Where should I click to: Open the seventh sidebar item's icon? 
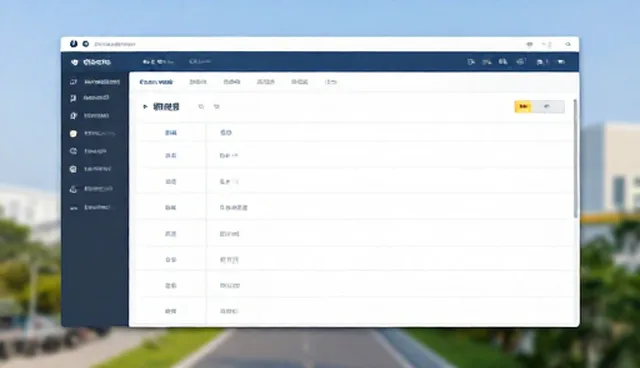coord(73,189)
